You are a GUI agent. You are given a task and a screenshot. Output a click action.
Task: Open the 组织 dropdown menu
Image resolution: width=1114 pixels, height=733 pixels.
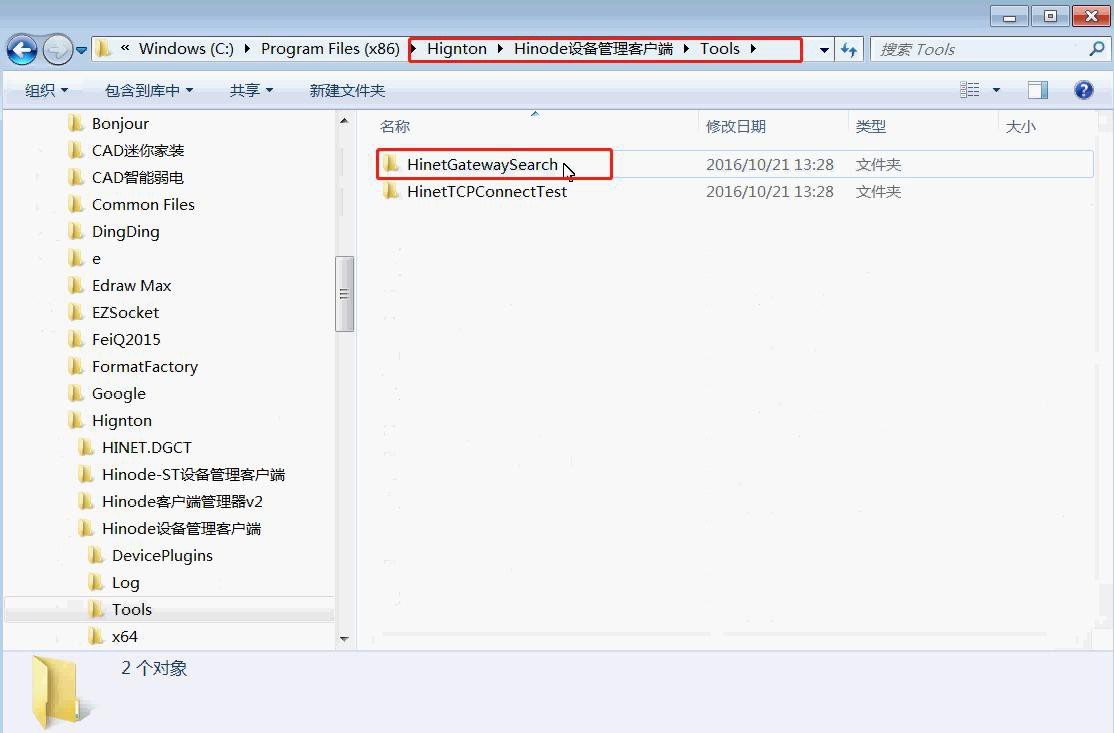tap(46, 91)
